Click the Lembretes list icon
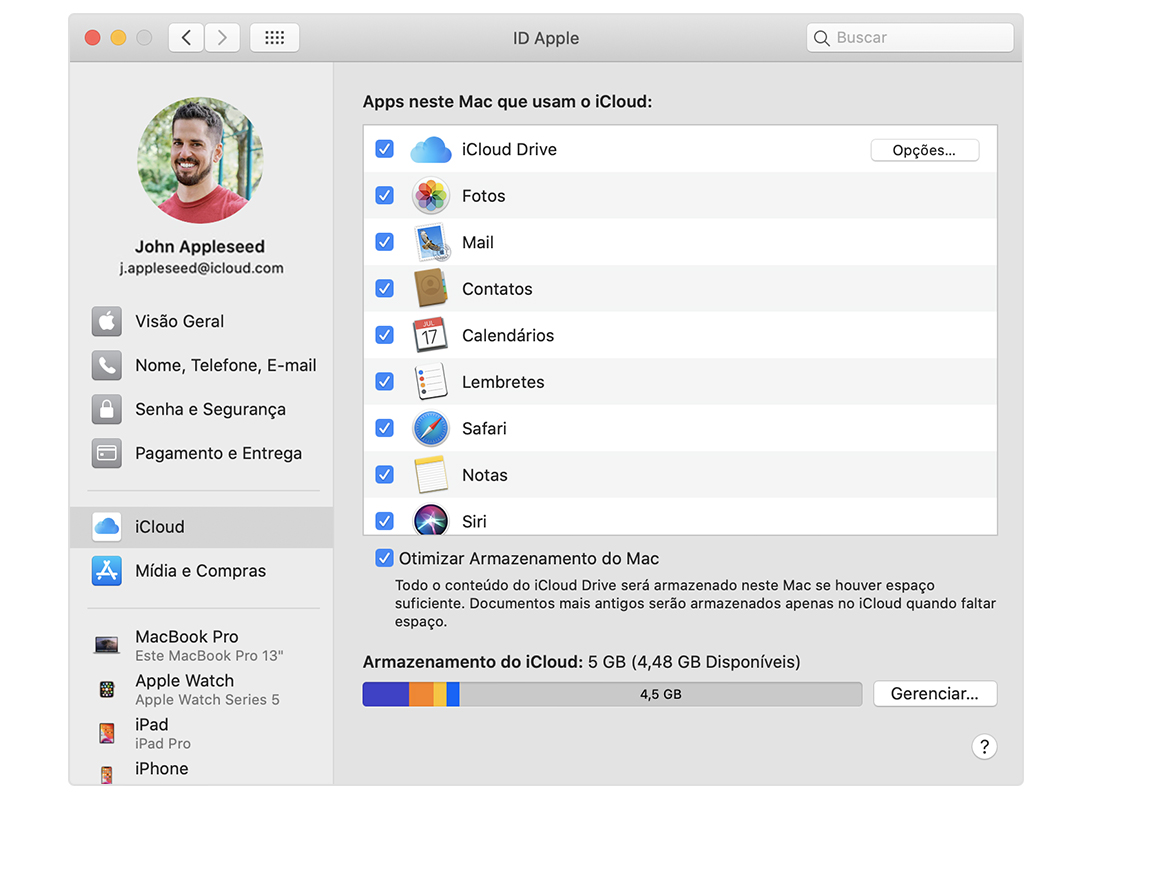The image size is (1166, 876). [431, 382]
